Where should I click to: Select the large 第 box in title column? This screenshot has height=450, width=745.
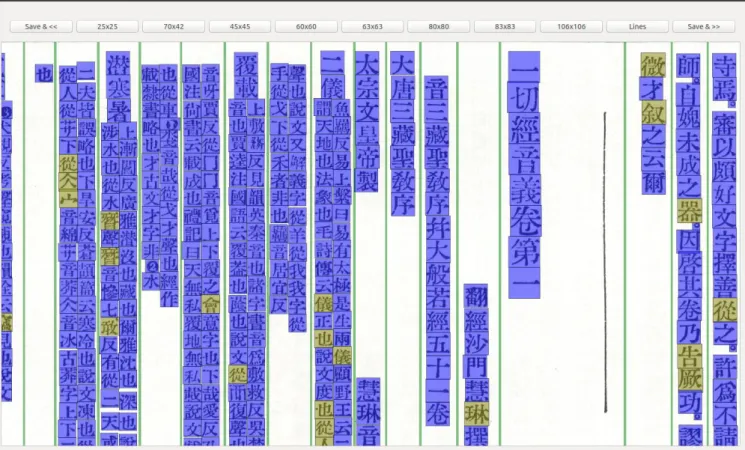[524, 252]
